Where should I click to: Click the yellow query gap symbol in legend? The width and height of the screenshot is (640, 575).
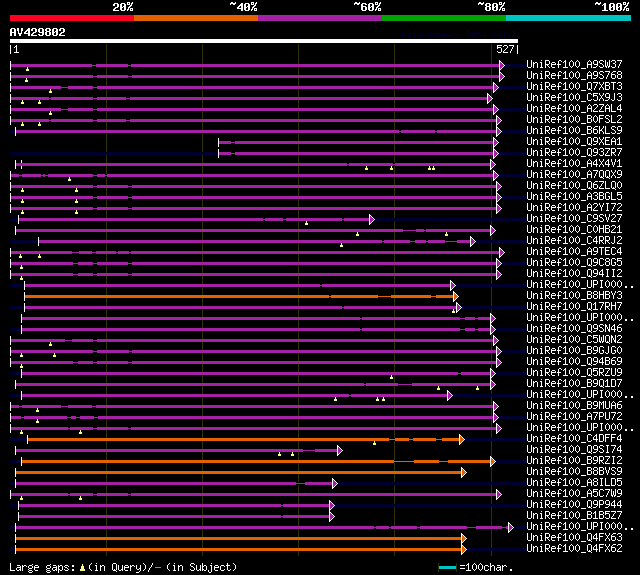(82, 567)
